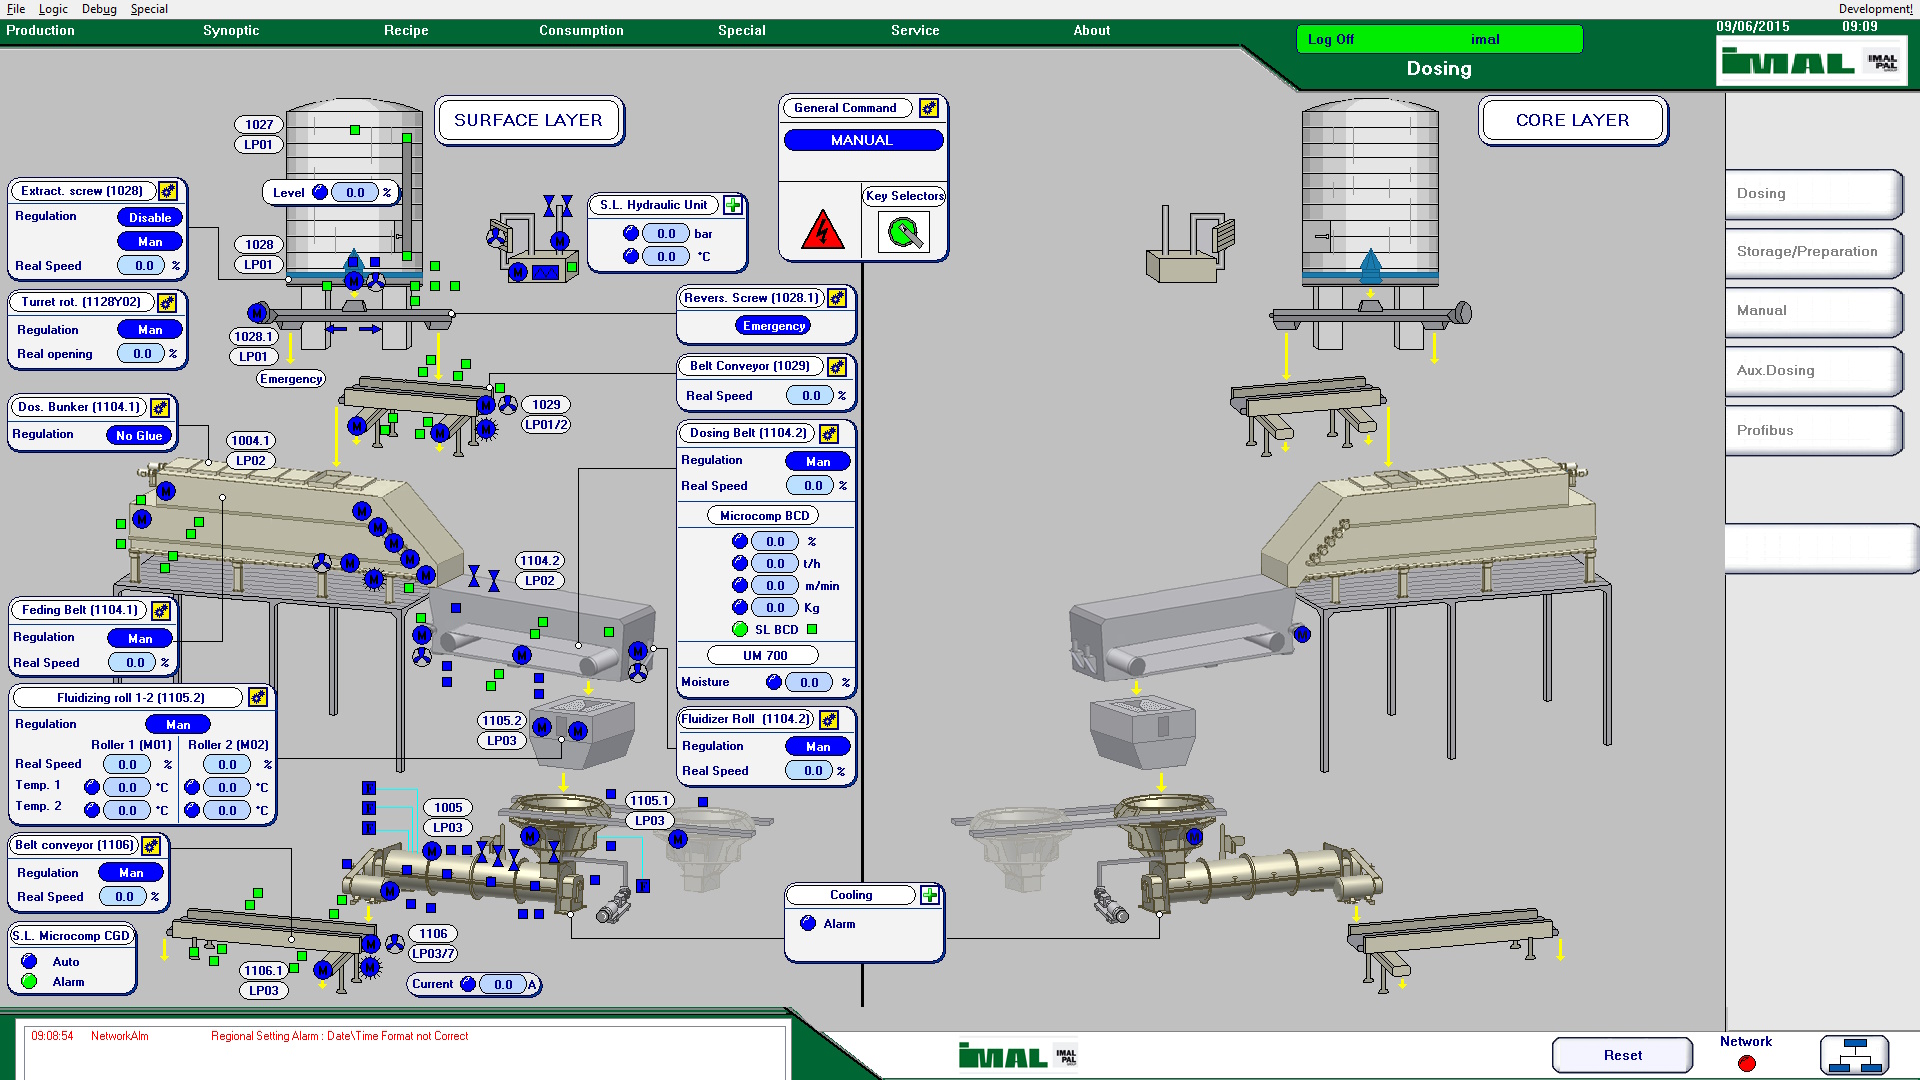Toggle Dos. Bunker regulation No Glue button

click(139, 435)
